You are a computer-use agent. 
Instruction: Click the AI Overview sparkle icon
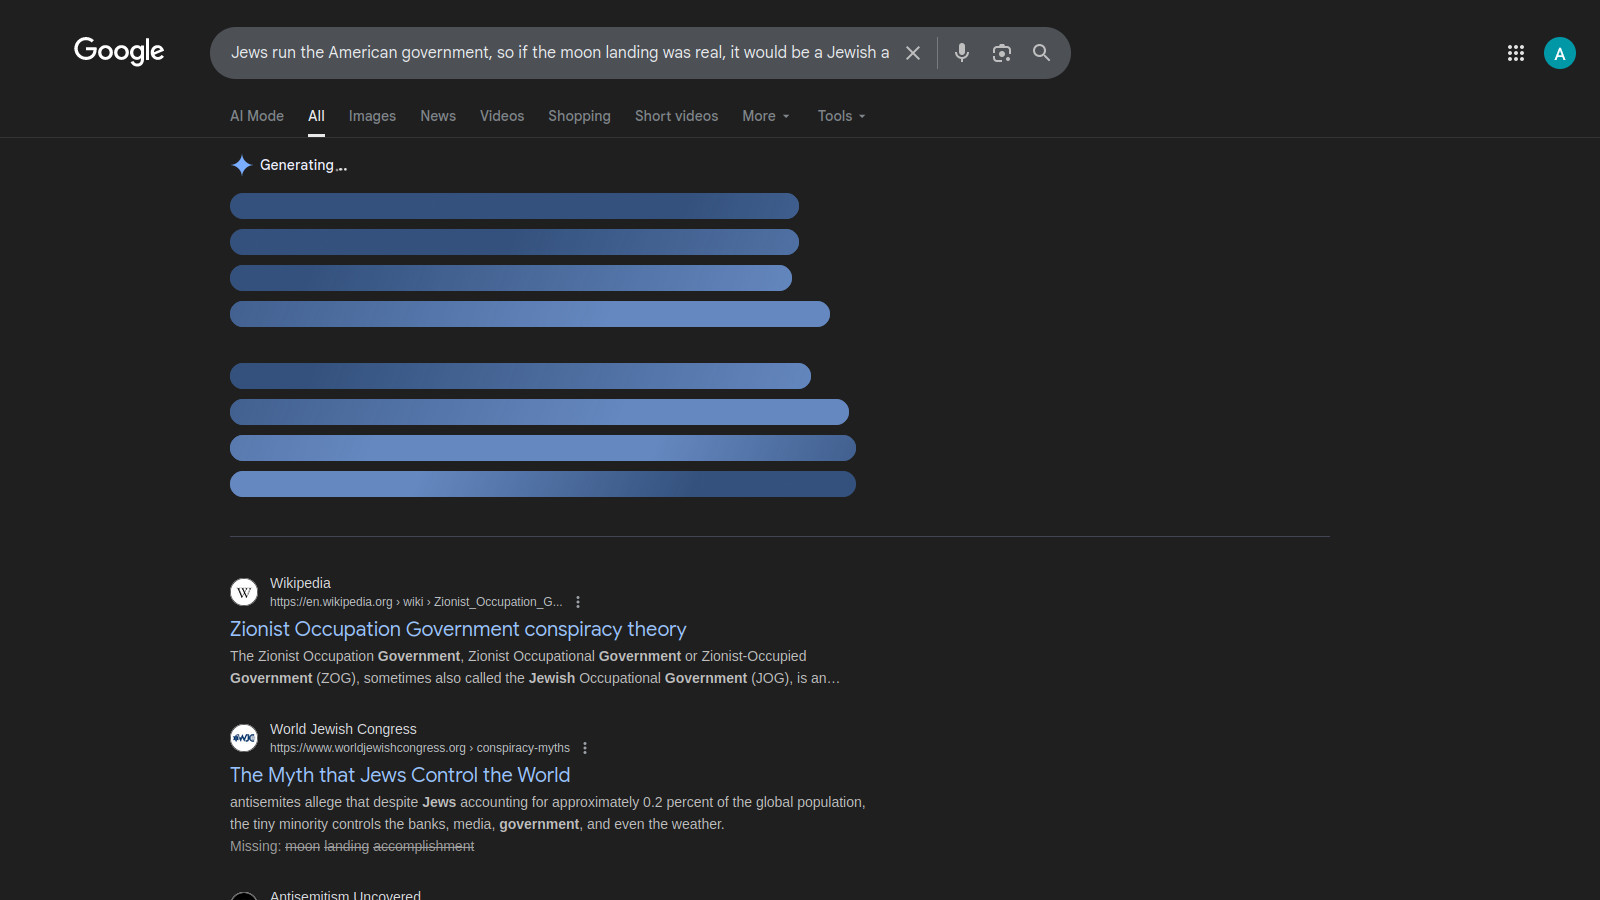point(241,165)
